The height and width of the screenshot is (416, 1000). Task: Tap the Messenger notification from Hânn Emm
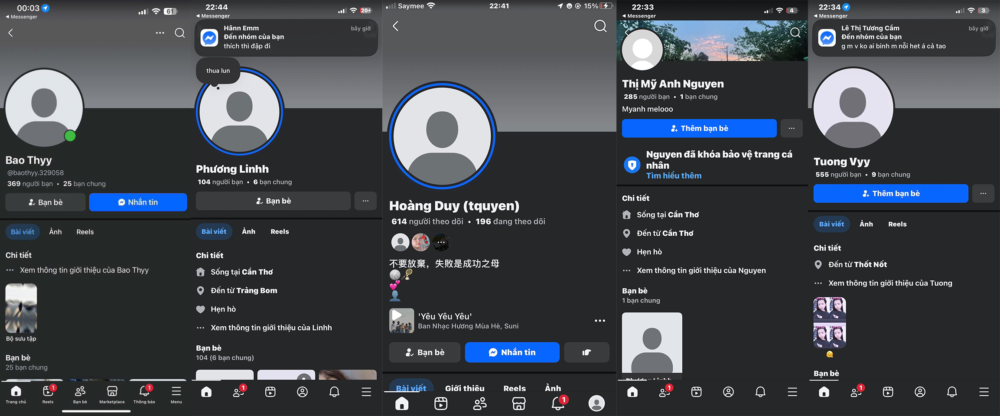coord(285,38)
